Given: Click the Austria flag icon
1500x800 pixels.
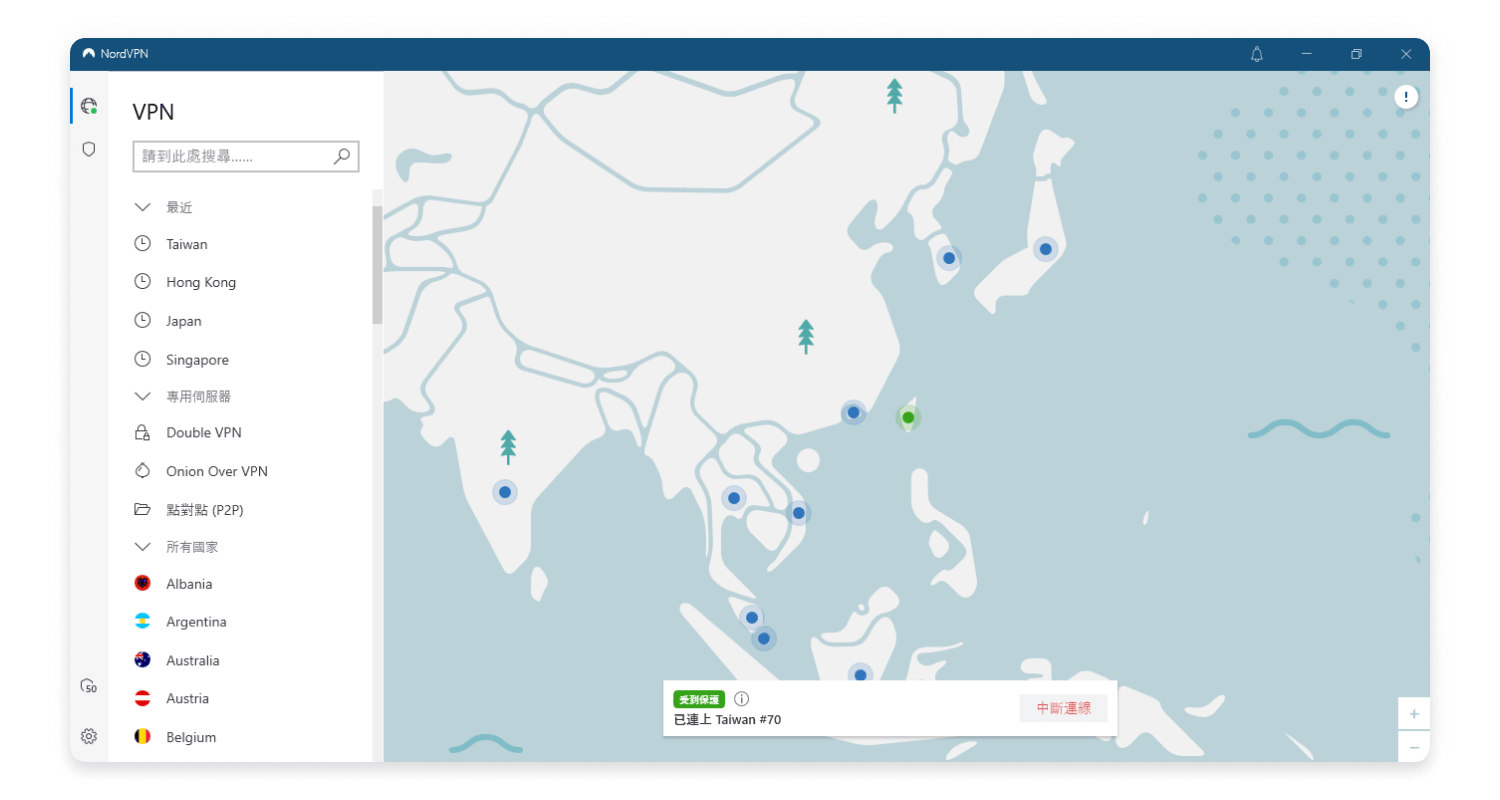Looking at the screenshot, I should [142, 698].
